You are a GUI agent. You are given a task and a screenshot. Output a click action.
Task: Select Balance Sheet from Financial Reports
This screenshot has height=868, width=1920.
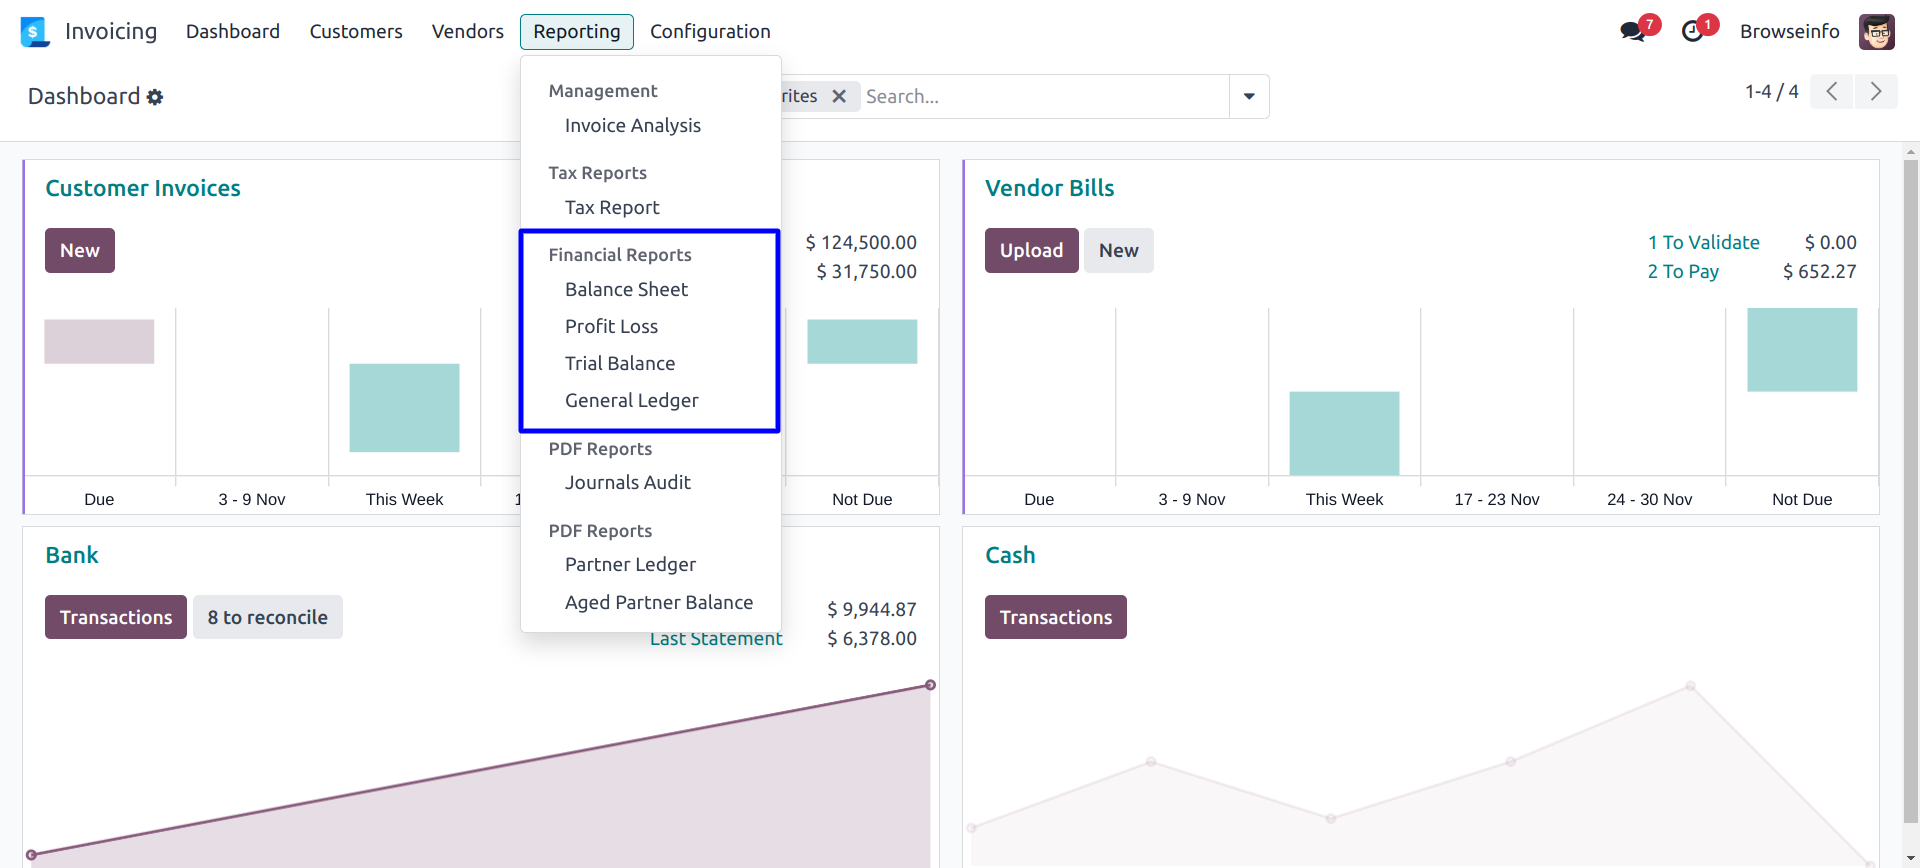pyautogui.click(x=626, y=290)
